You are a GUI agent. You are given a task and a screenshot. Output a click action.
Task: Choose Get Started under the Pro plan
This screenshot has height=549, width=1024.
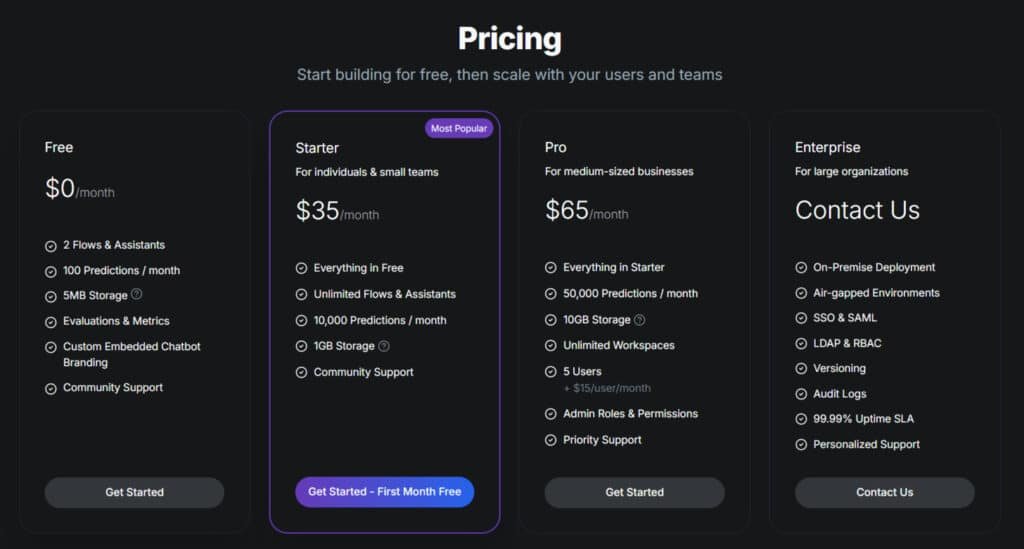tap(634, 492)
